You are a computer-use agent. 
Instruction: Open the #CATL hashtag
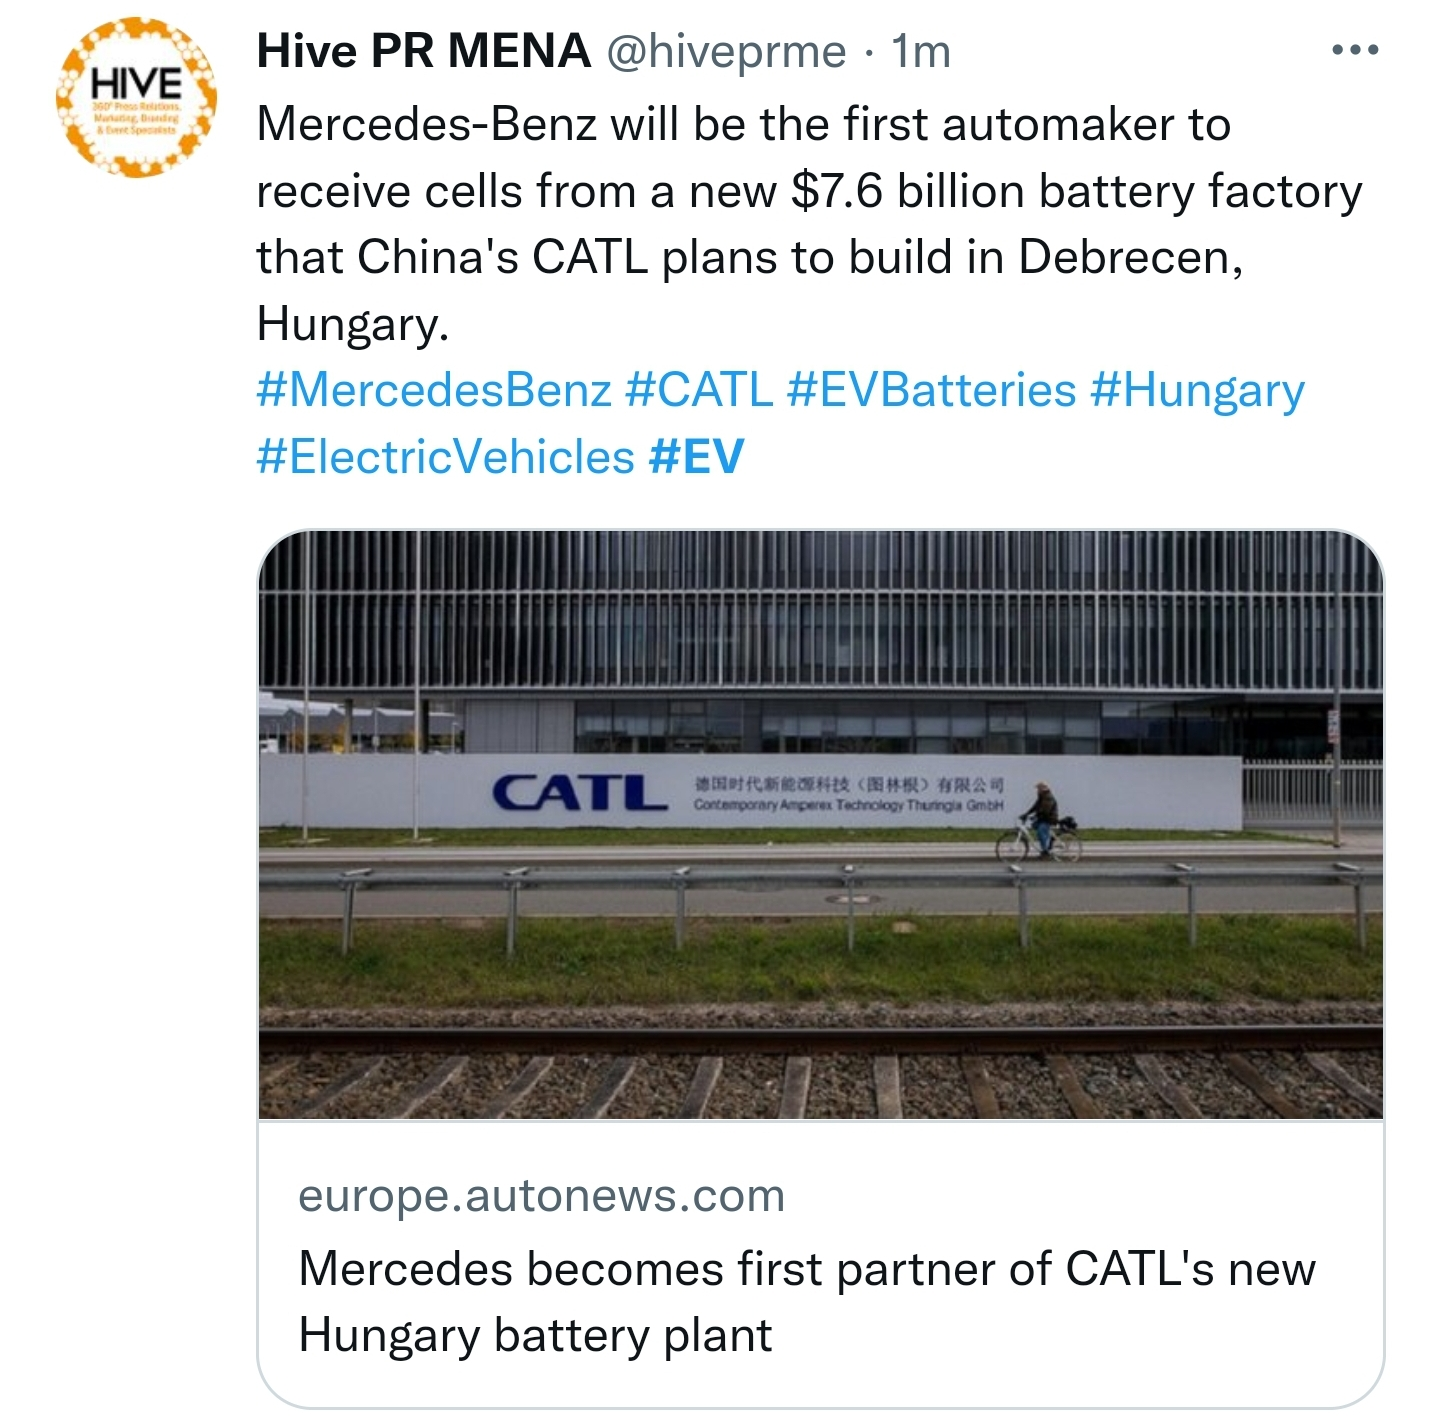(699, 390)
